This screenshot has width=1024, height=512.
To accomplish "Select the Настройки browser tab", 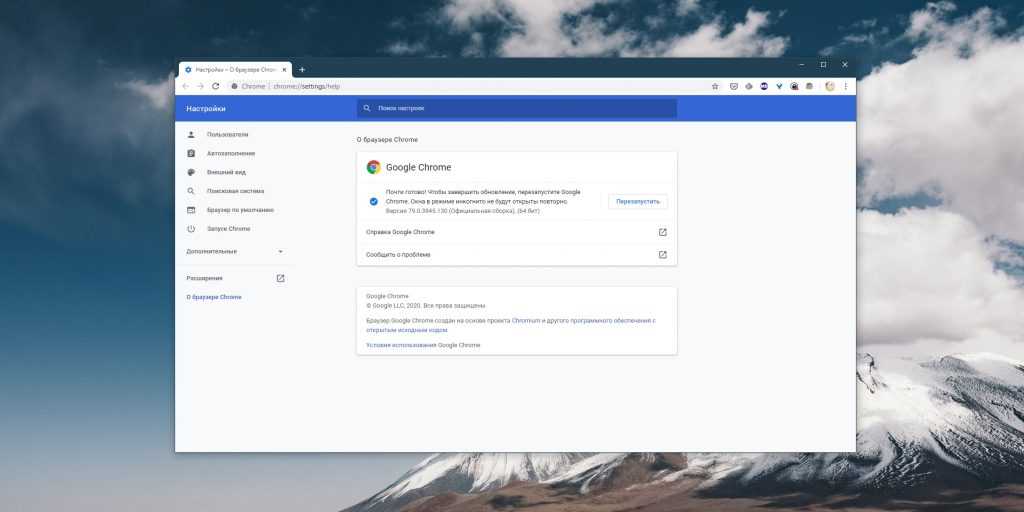I will pyautogui.click(x=235, y=69).
